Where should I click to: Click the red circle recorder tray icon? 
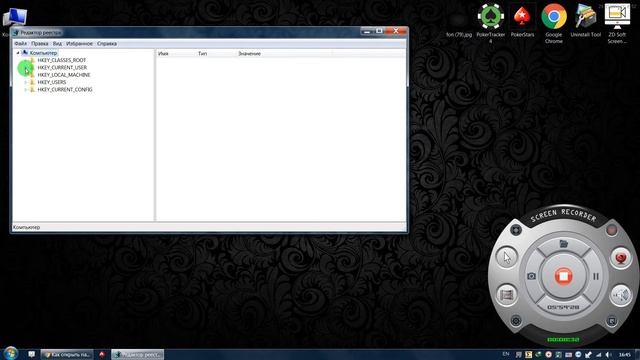549,355
